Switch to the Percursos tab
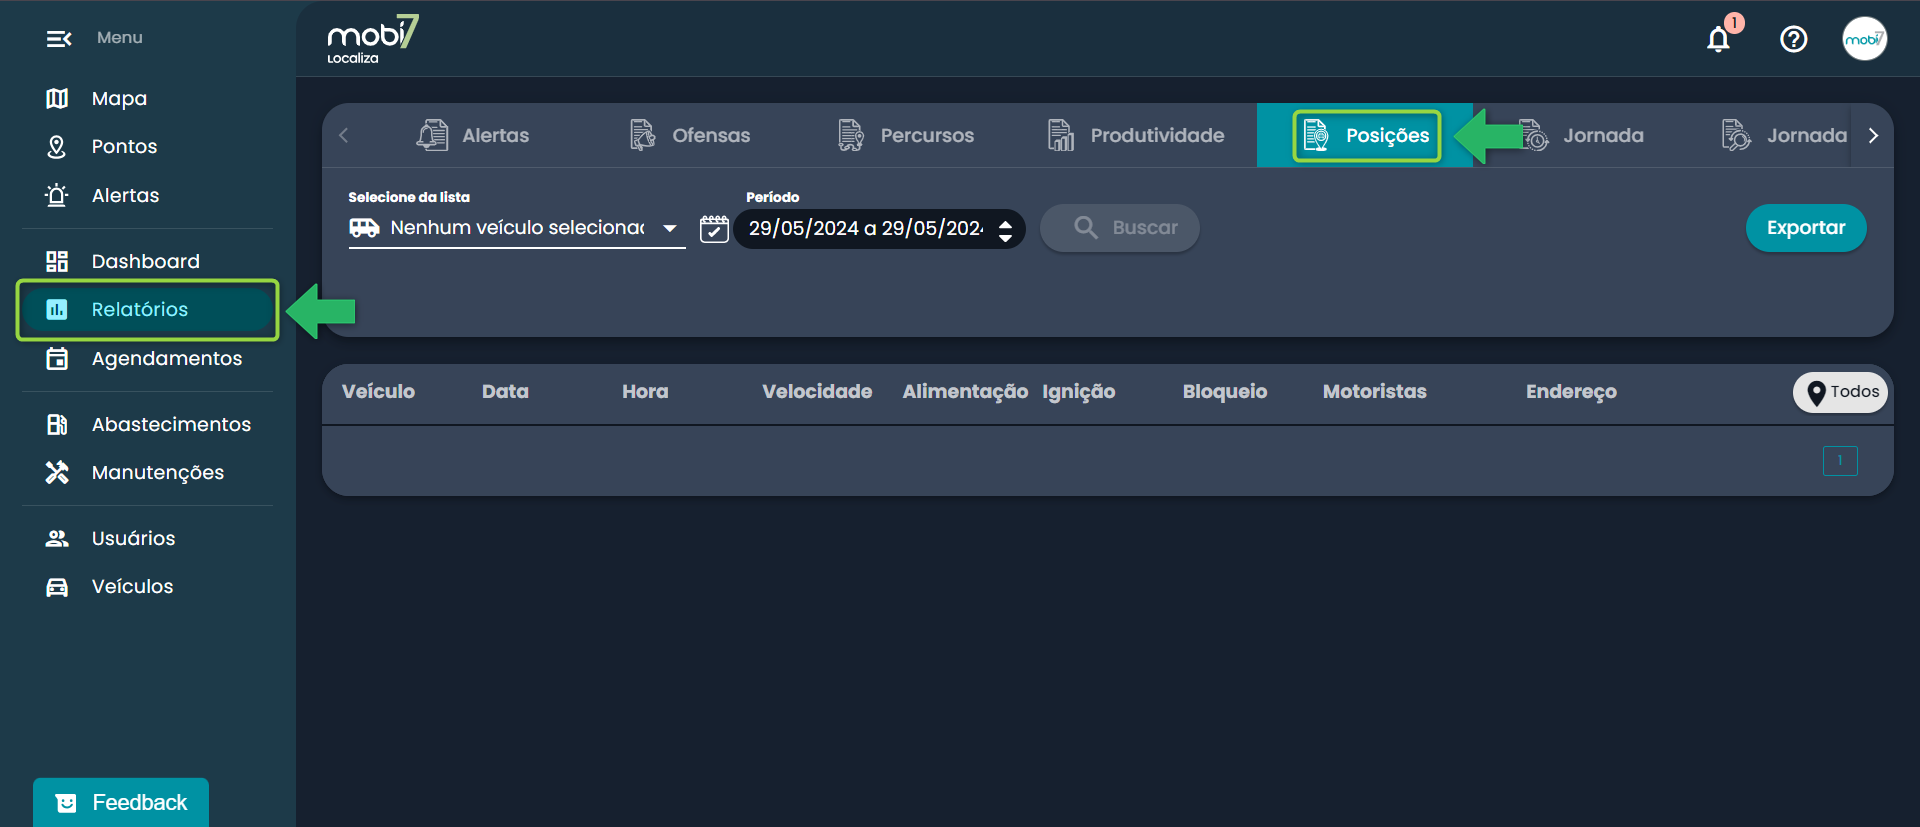 906,135
